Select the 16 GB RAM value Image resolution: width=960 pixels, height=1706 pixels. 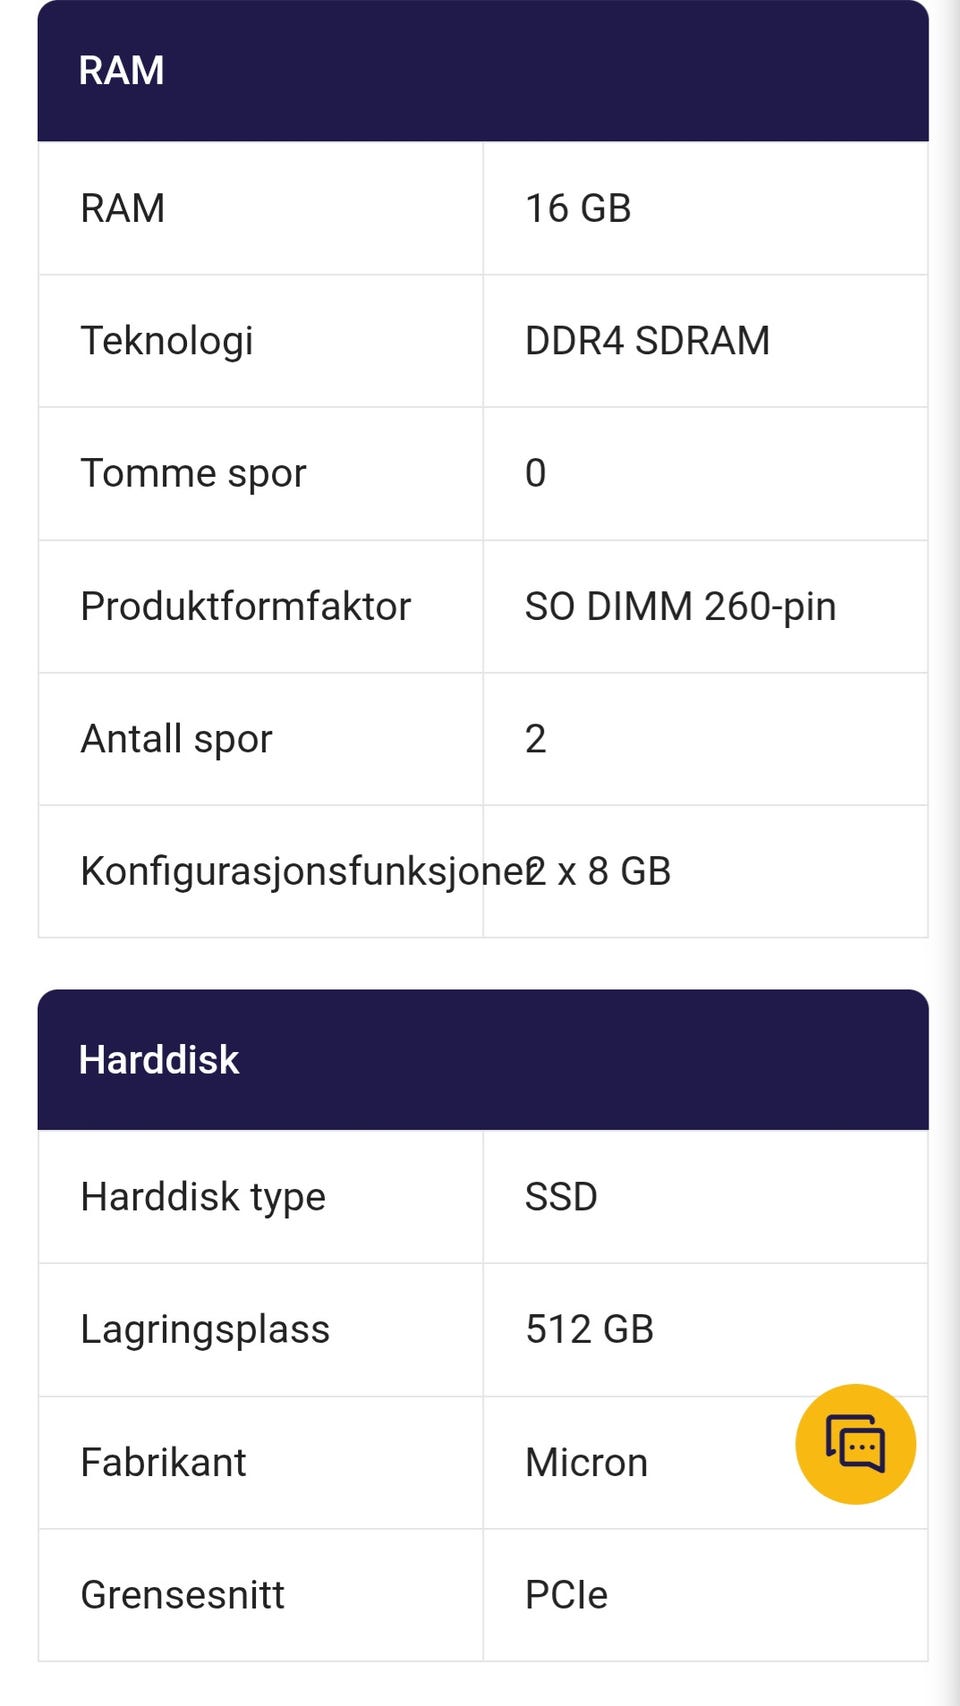[578, 208]
